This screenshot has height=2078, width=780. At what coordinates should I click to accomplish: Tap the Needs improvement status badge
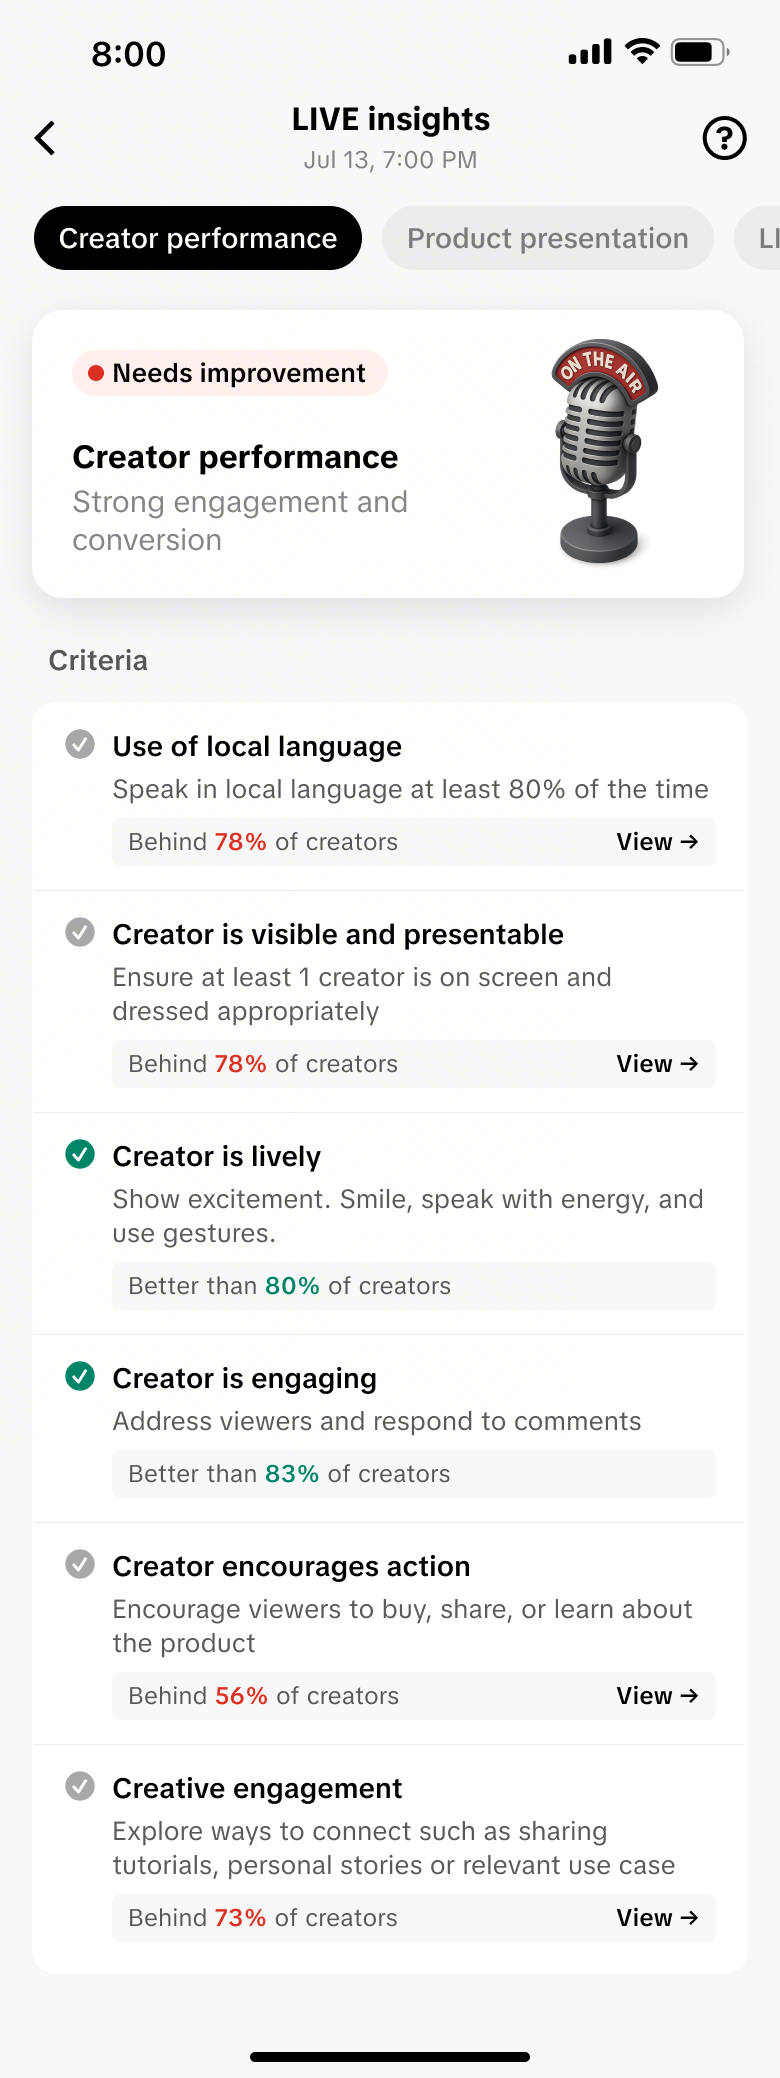pyautogui.click(x=229, y=373)
